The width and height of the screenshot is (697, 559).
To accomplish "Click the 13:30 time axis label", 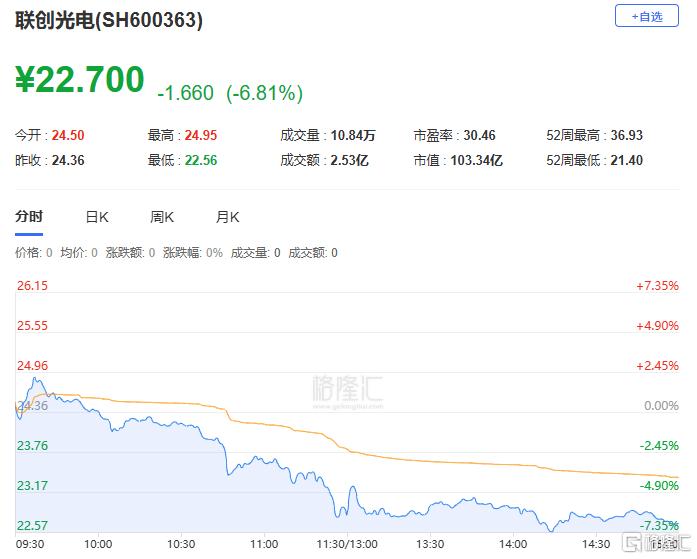I will tap(430, 544).
